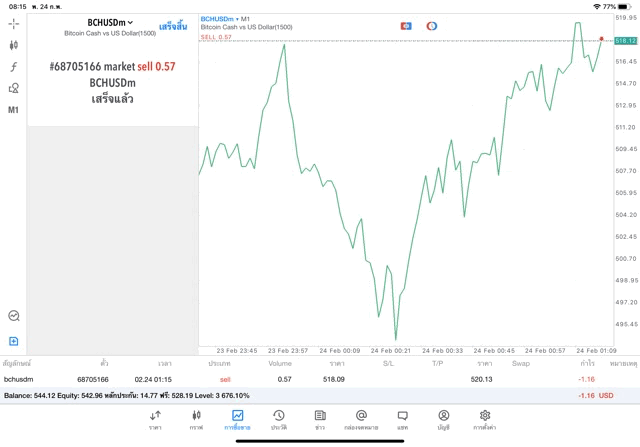Select the bchusdm sell position row
Image resolution: width=640 pixels, height=447 pixels.
(x=320, y=380)
